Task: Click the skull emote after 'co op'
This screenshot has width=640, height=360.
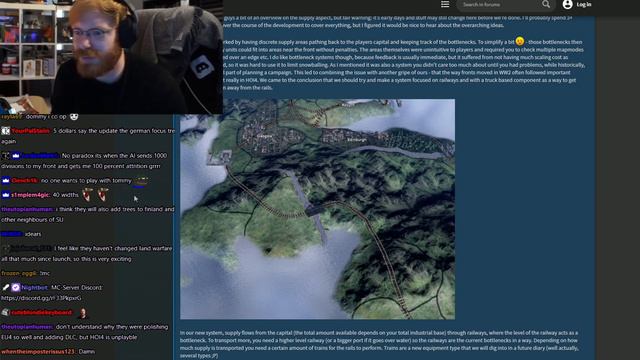Action: tap(73, 117)
